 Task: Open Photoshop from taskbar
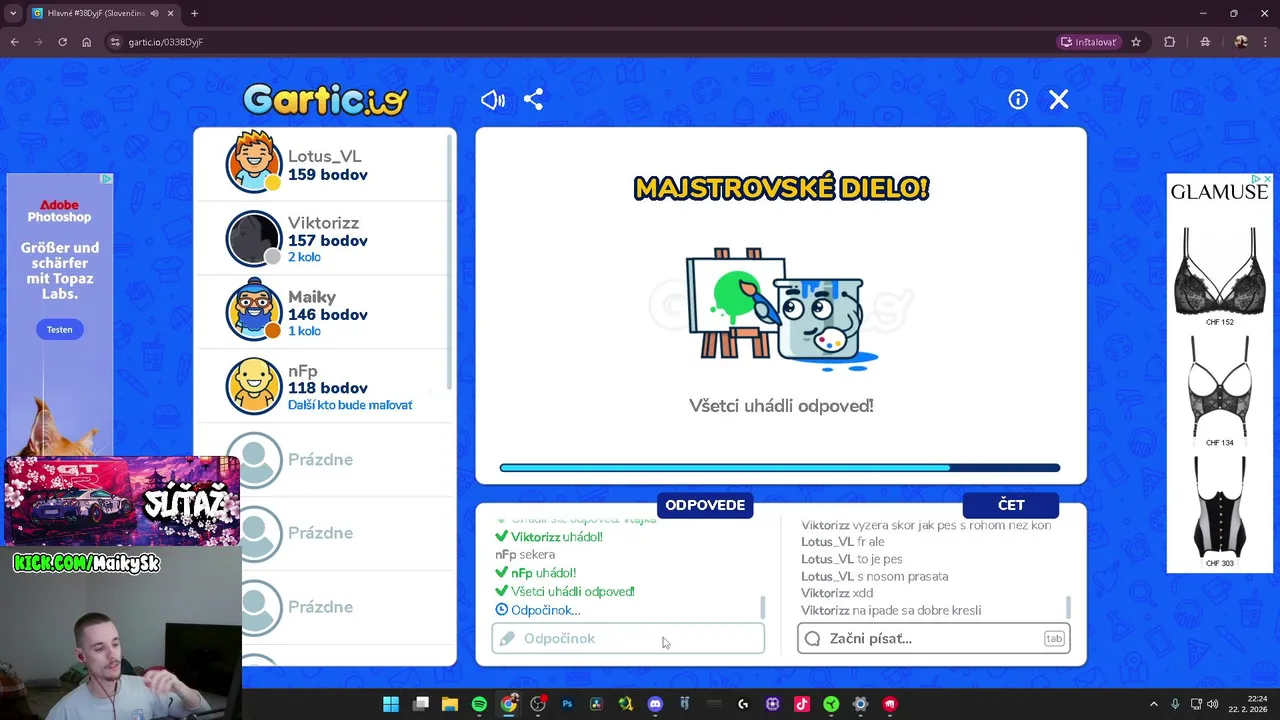coord(567,704)
